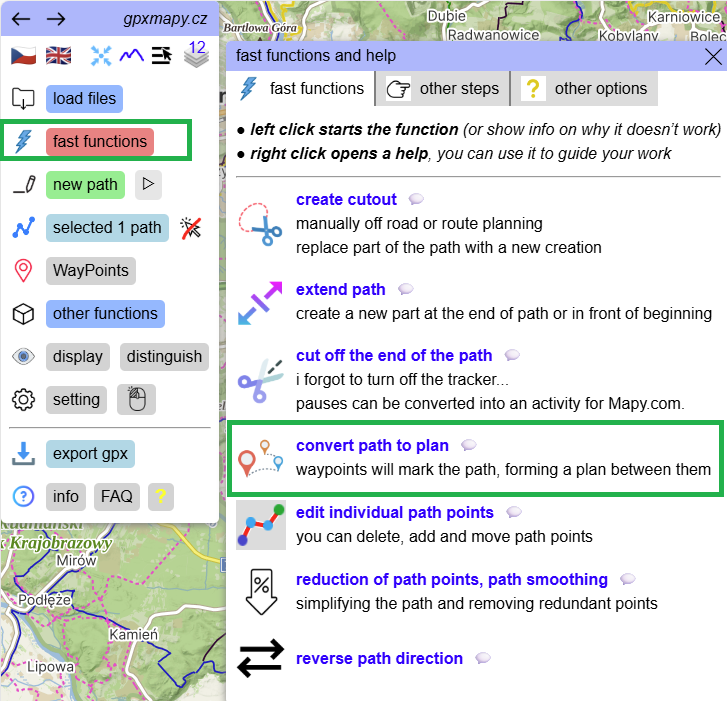Expand the play arrow next to new path
The image size is (727, 701).
[148, 185]
